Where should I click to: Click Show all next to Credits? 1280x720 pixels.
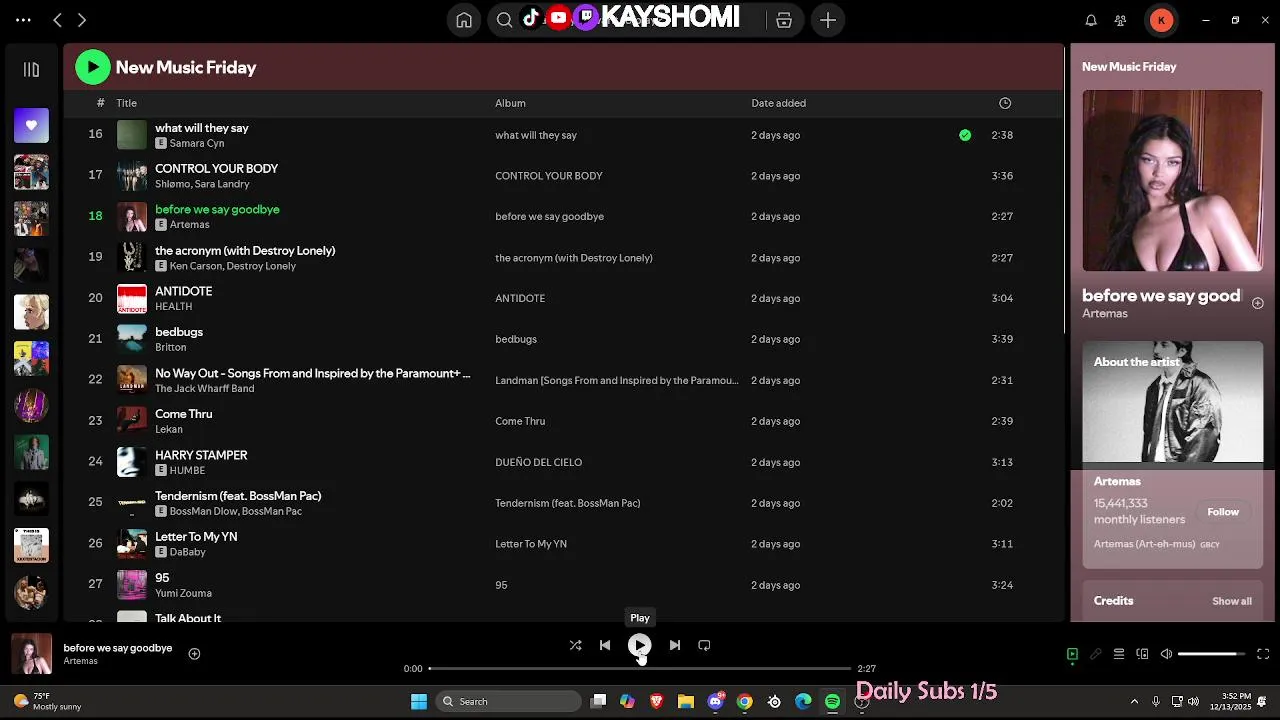[1232, 601]
